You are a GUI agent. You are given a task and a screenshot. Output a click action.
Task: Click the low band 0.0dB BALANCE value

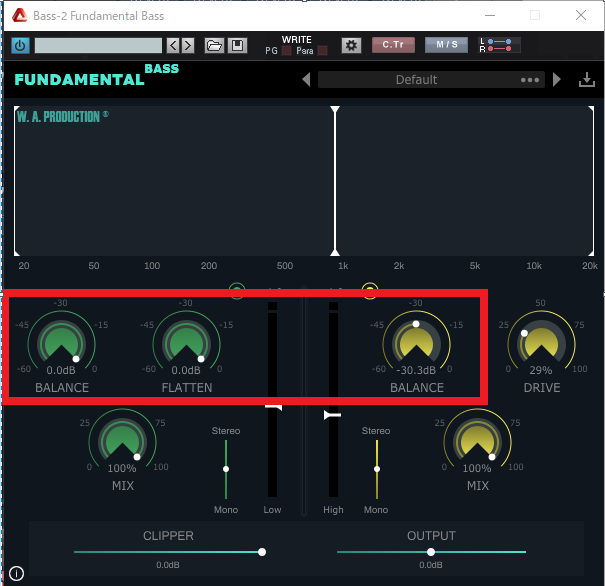(x=61, y=370)
